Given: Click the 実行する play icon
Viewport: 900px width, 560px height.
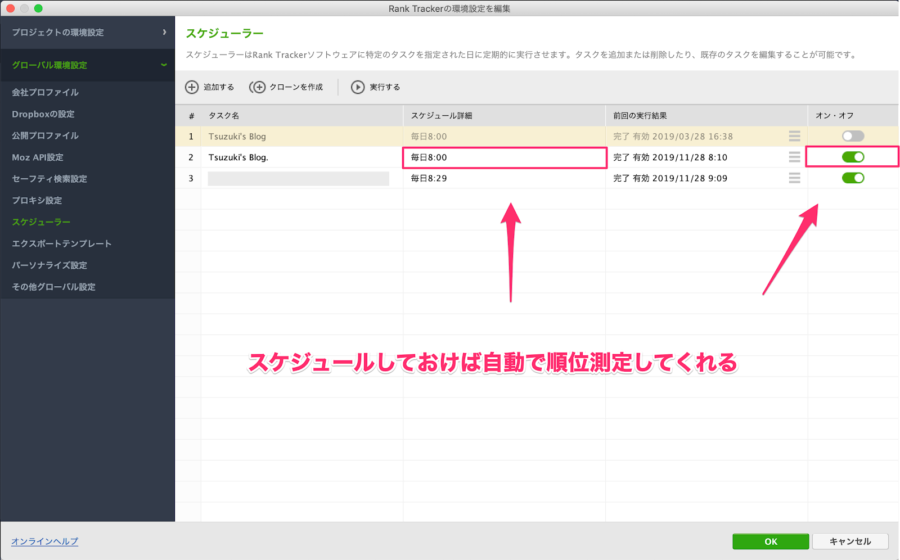Looking at the screenshot, I should [358, 87].
